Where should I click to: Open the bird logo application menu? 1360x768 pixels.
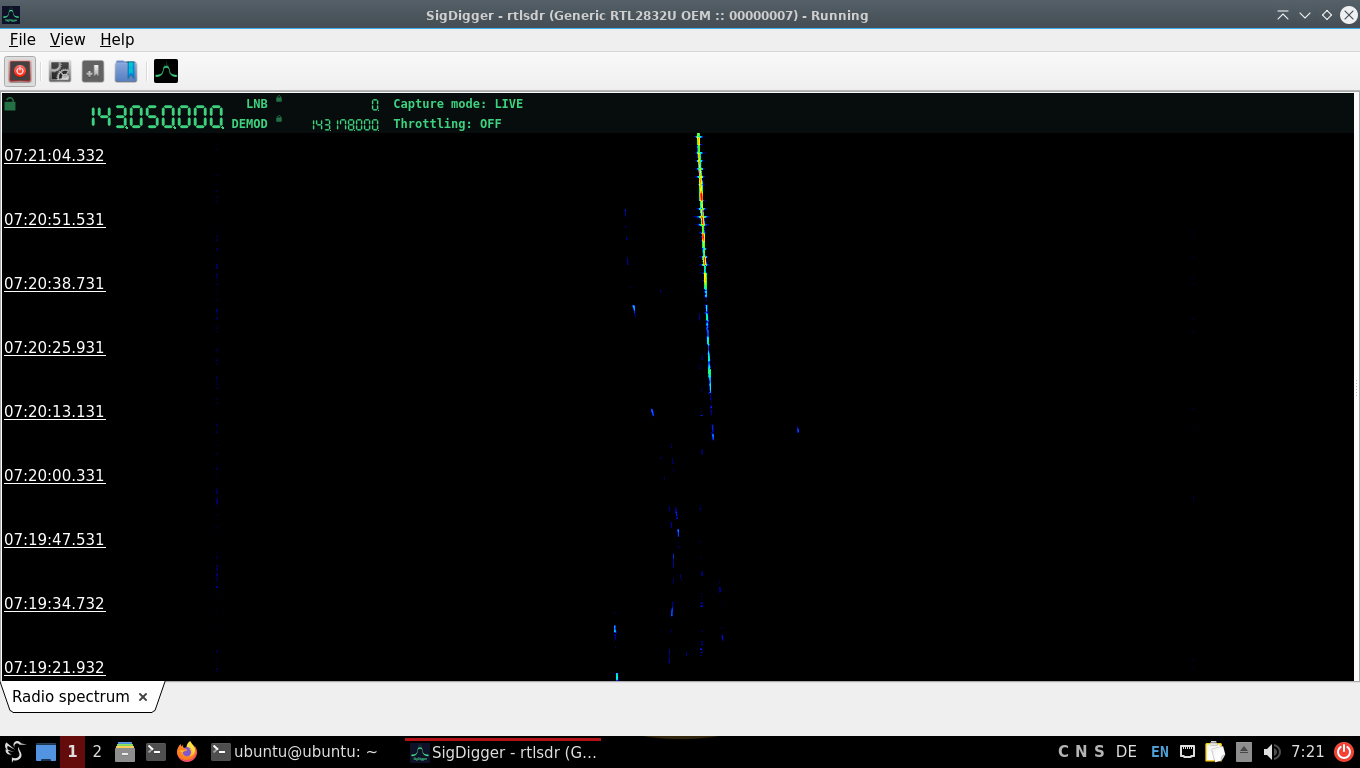[14, 751]
